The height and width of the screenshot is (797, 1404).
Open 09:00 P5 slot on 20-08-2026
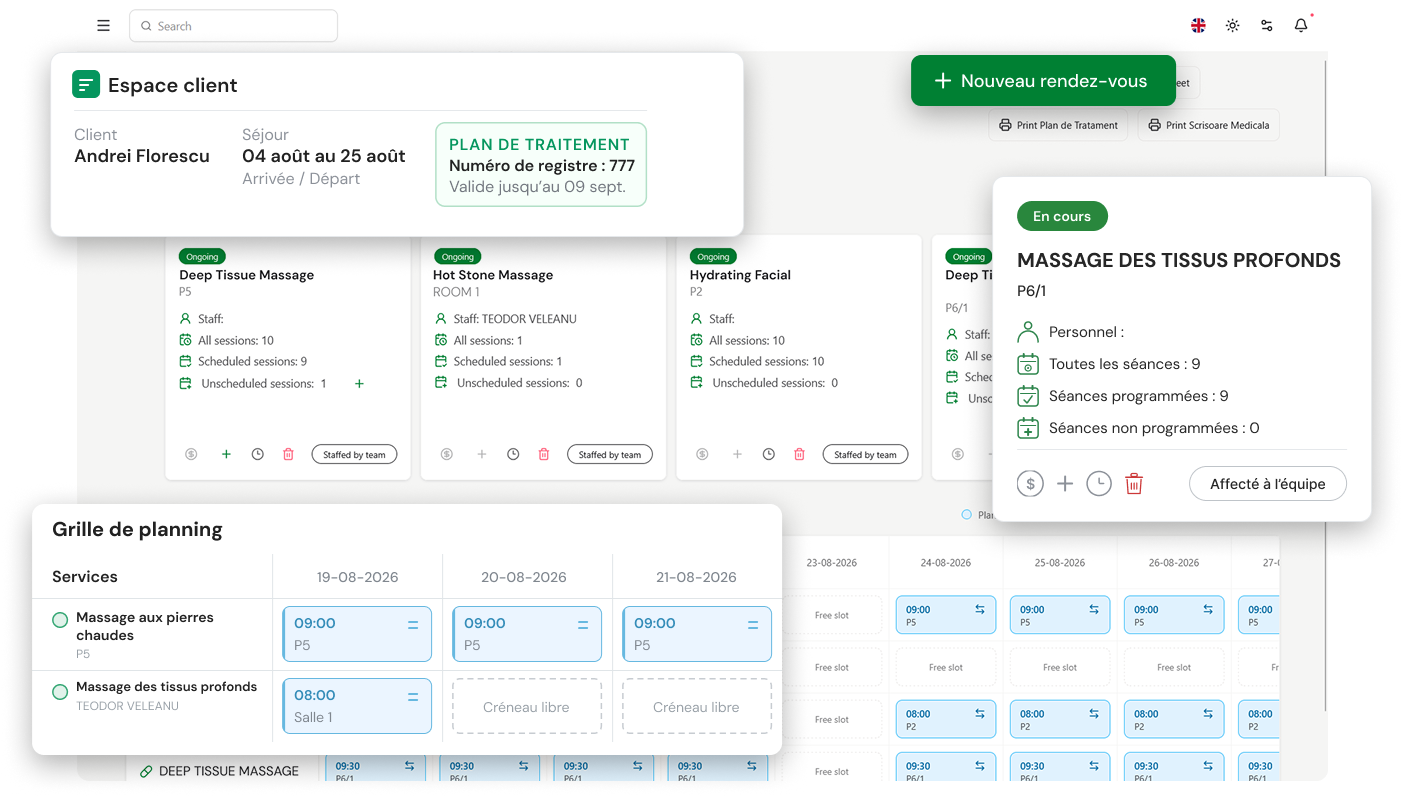pos(527,634)
